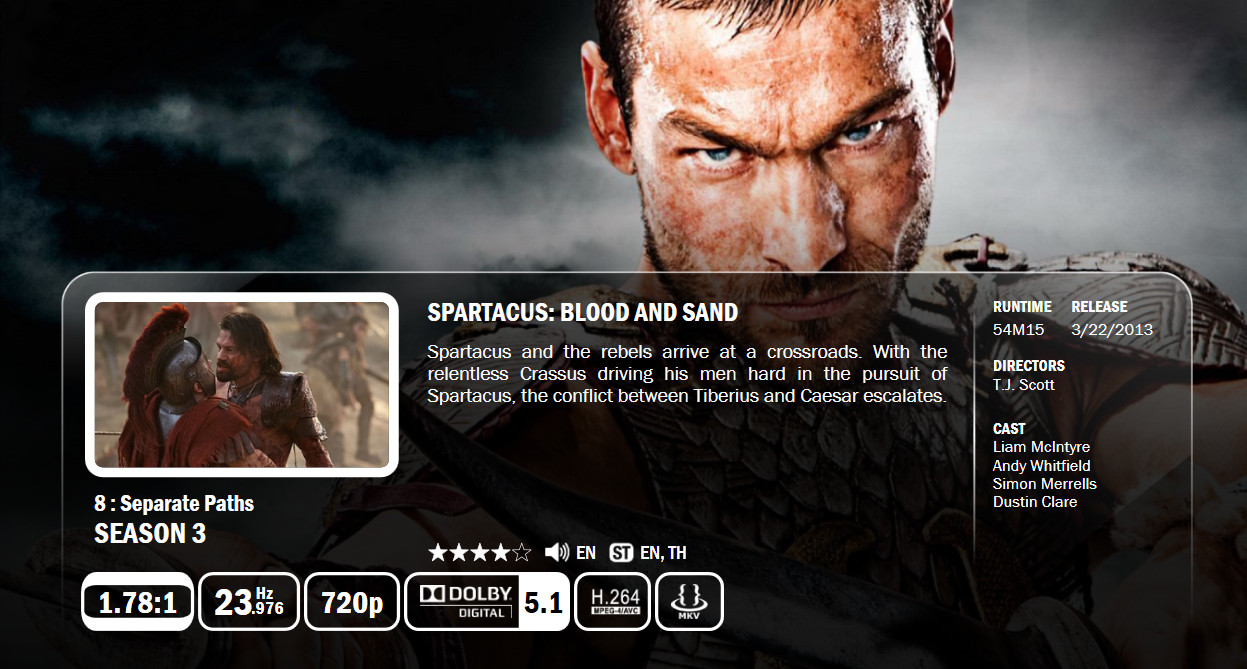The height and width of the screenshot is (669, 1247).
Task: Select the 23.976 Hz frame rate badge
Action: point(249,602)
